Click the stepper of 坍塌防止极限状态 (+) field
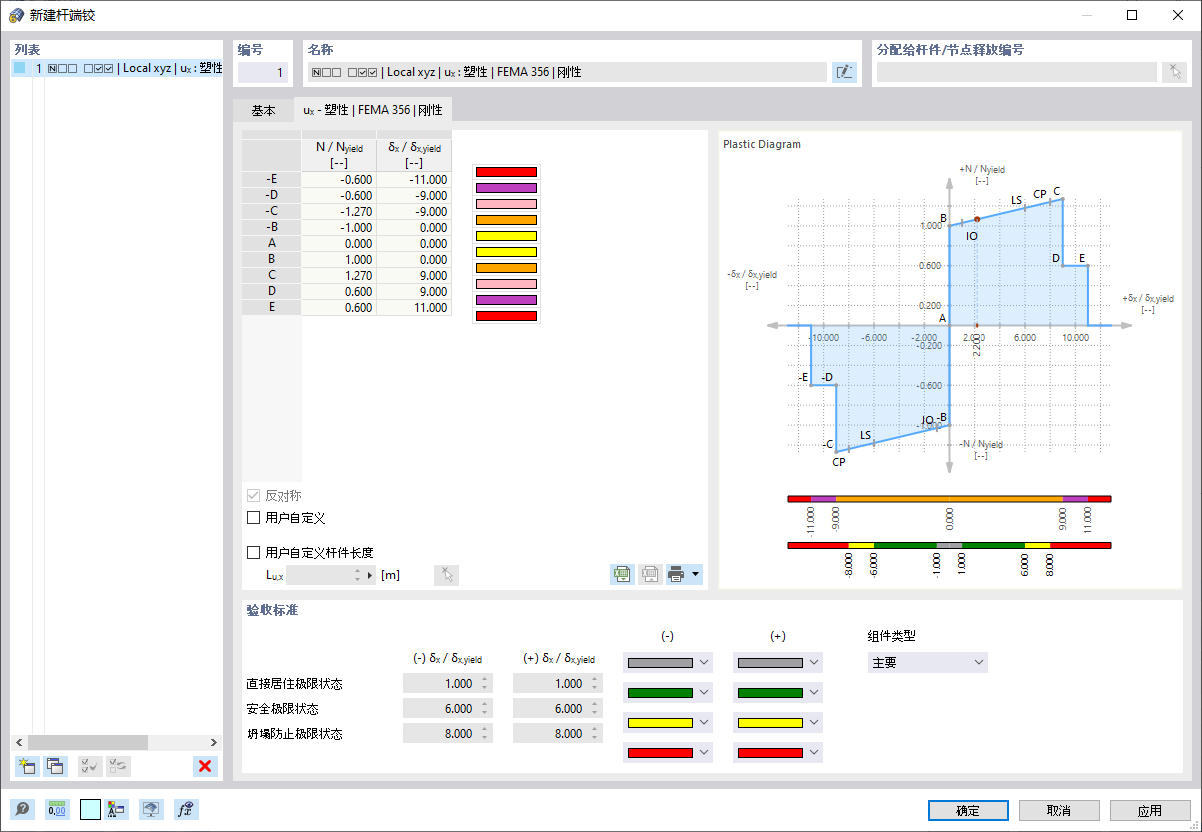 [x=595, y=733]
